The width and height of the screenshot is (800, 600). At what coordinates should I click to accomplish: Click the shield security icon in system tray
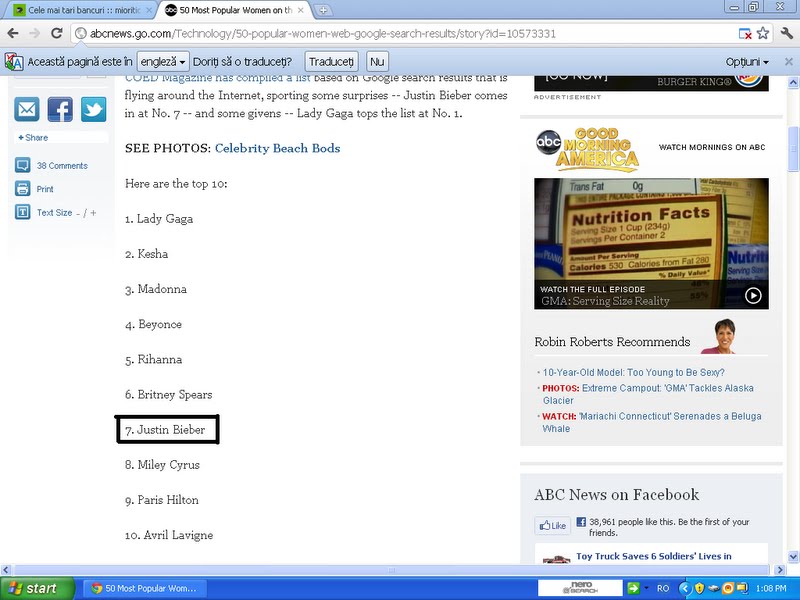point(699,588)
